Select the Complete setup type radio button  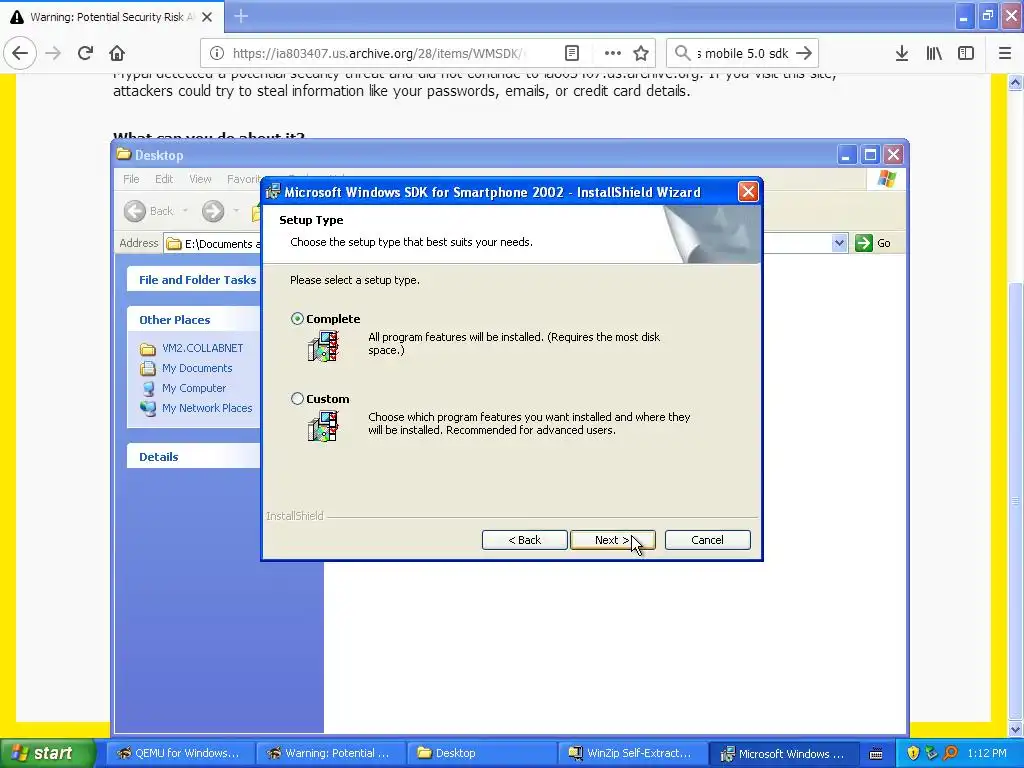(297, 319)
